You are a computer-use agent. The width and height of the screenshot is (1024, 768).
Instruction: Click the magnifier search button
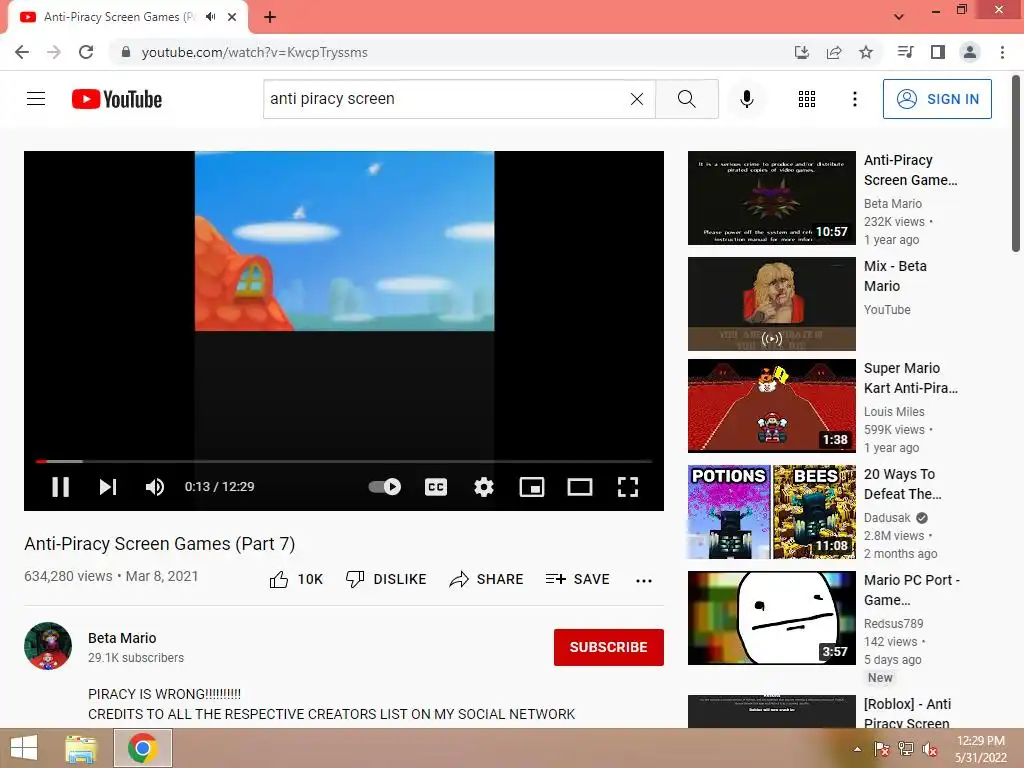coord(686,99)
